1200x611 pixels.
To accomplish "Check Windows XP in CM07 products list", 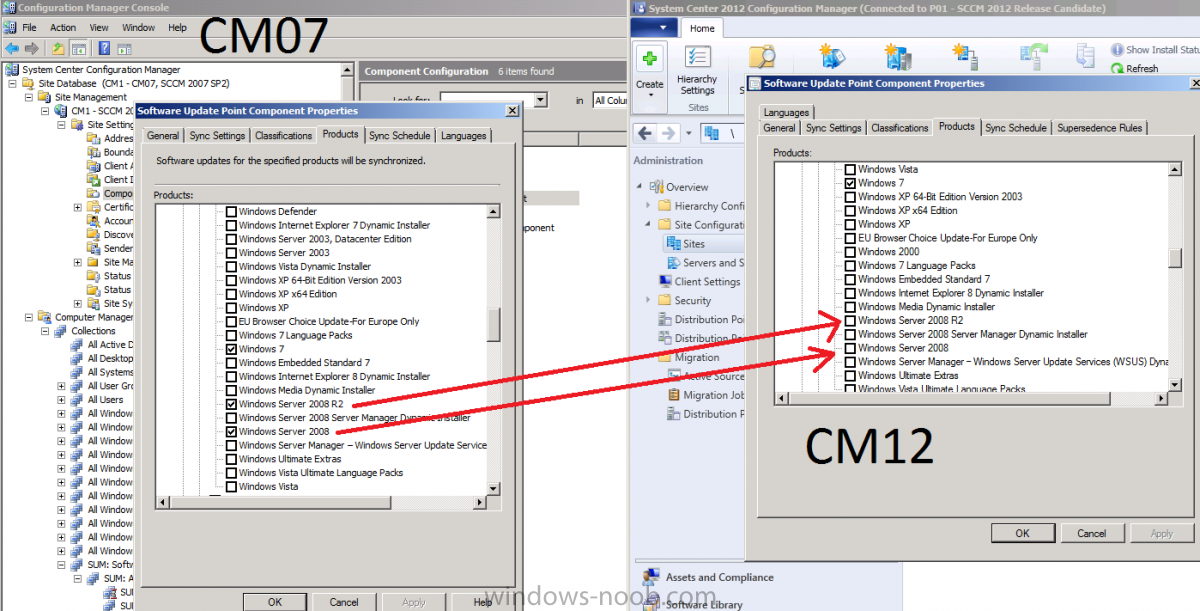I will pos(231,308).
